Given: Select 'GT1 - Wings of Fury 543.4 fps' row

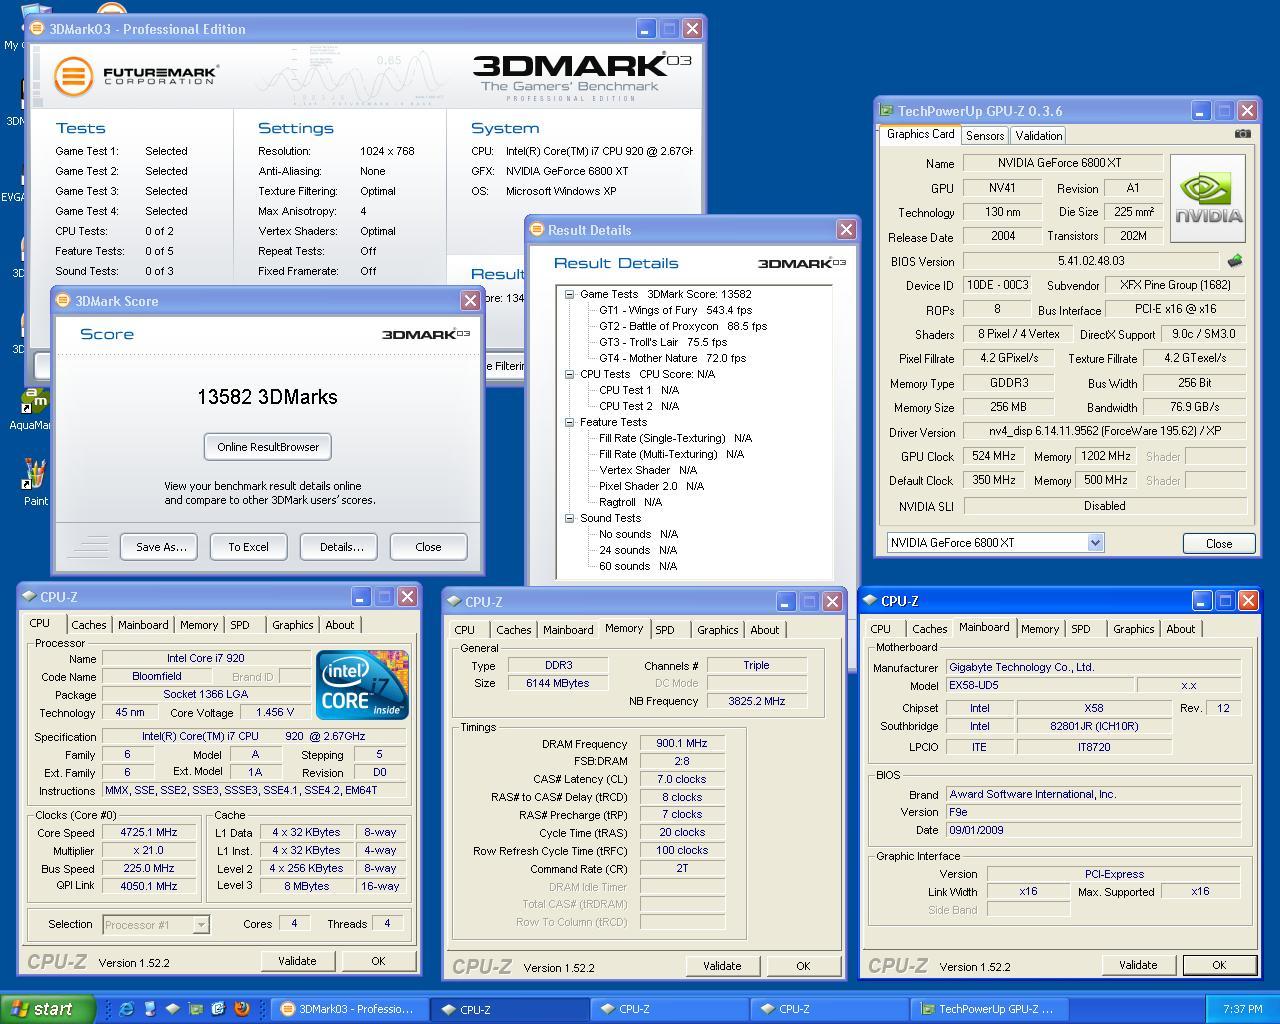Looking at the screenshot, I should [x=675, y=310].
